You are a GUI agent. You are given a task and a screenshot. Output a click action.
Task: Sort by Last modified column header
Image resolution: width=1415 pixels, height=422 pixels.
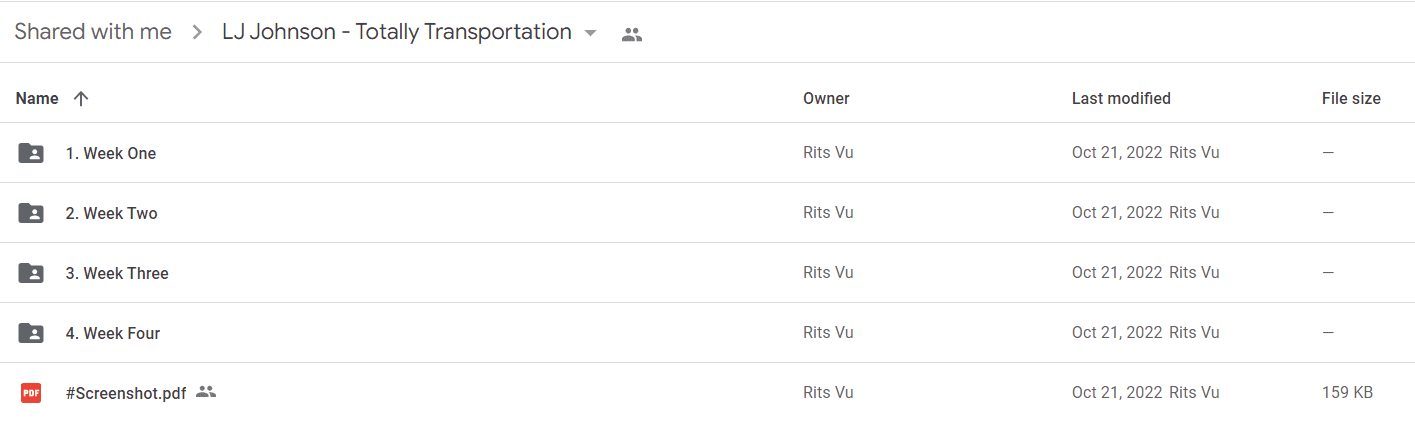point(1121,98)
